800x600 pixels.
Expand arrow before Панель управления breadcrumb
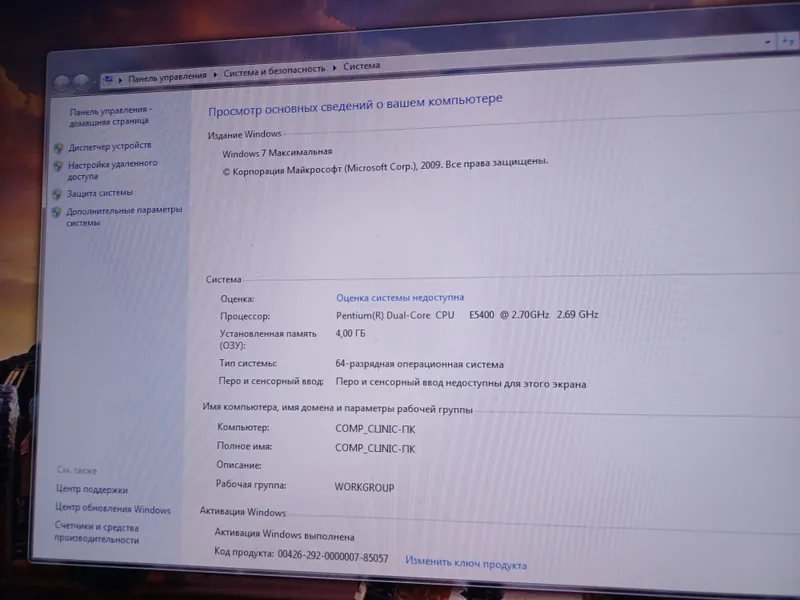coord(120,80)
